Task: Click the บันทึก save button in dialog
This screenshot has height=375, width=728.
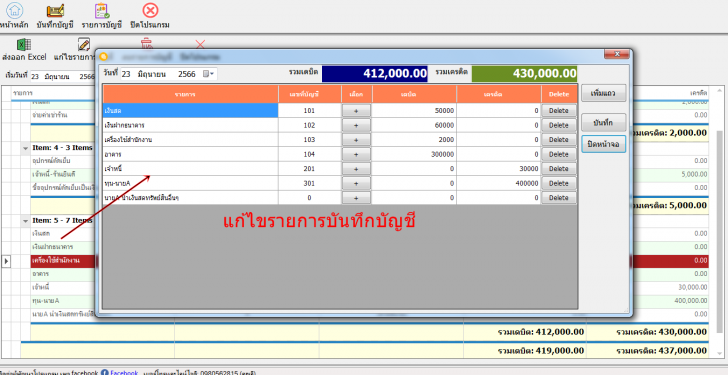Action: point(604,123)
